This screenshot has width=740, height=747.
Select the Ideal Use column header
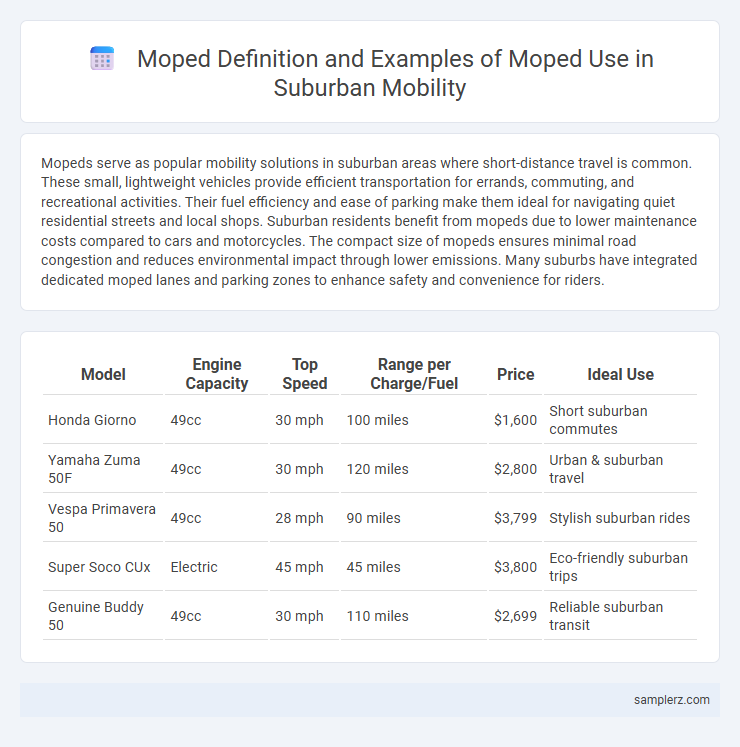pyautogui.click(x=620, y=374)
